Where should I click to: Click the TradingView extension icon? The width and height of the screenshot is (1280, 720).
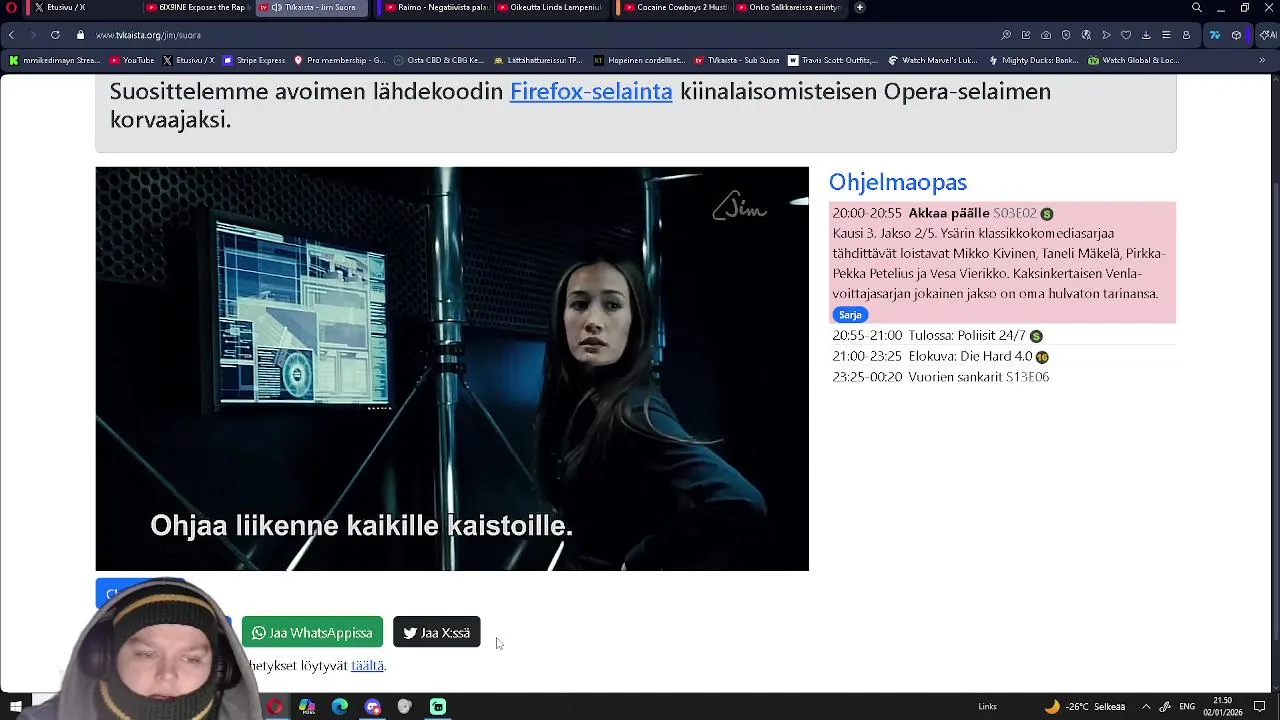click(1215, 35)
